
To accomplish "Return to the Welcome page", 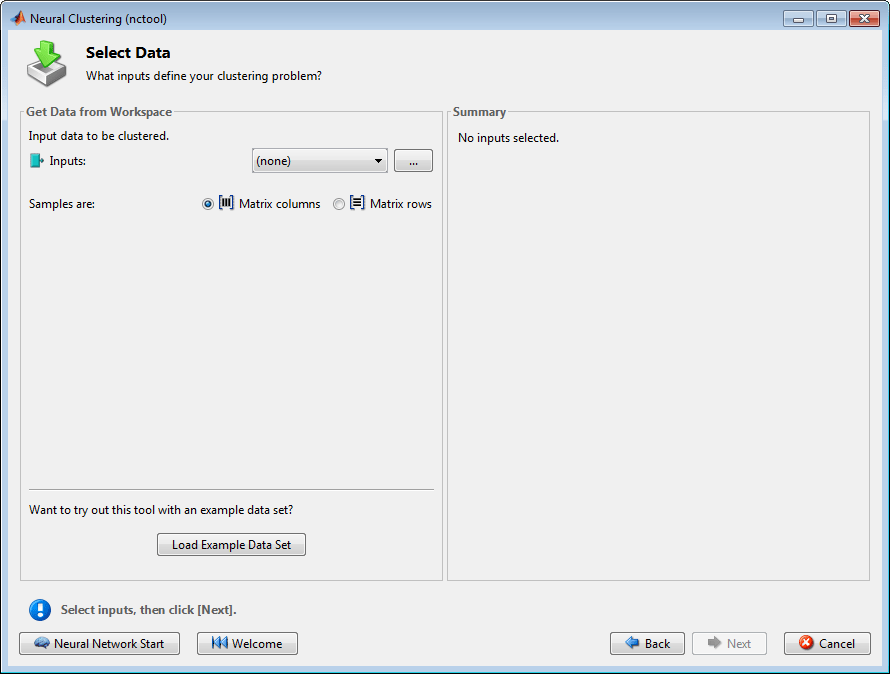I will coord(247,643).
